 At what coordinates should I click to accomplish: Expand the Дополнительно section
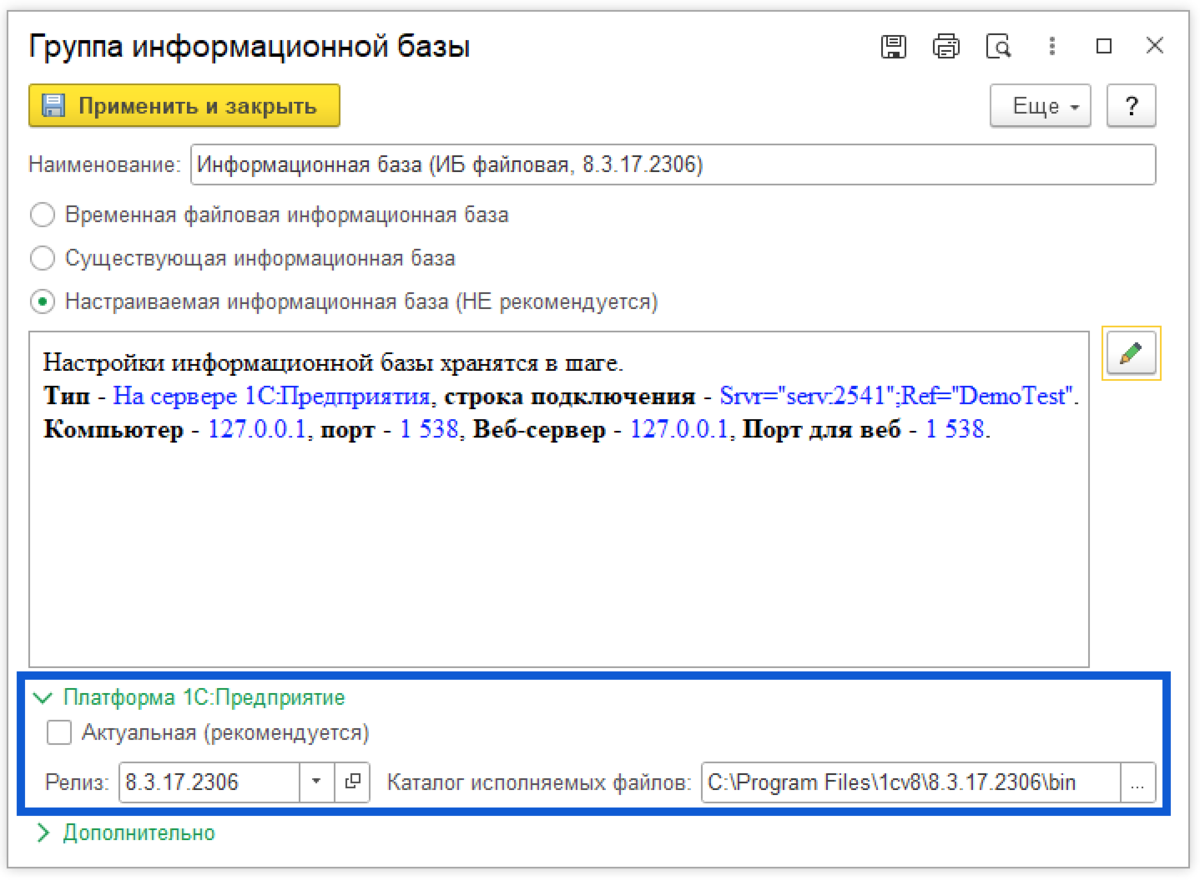[125, 832]
